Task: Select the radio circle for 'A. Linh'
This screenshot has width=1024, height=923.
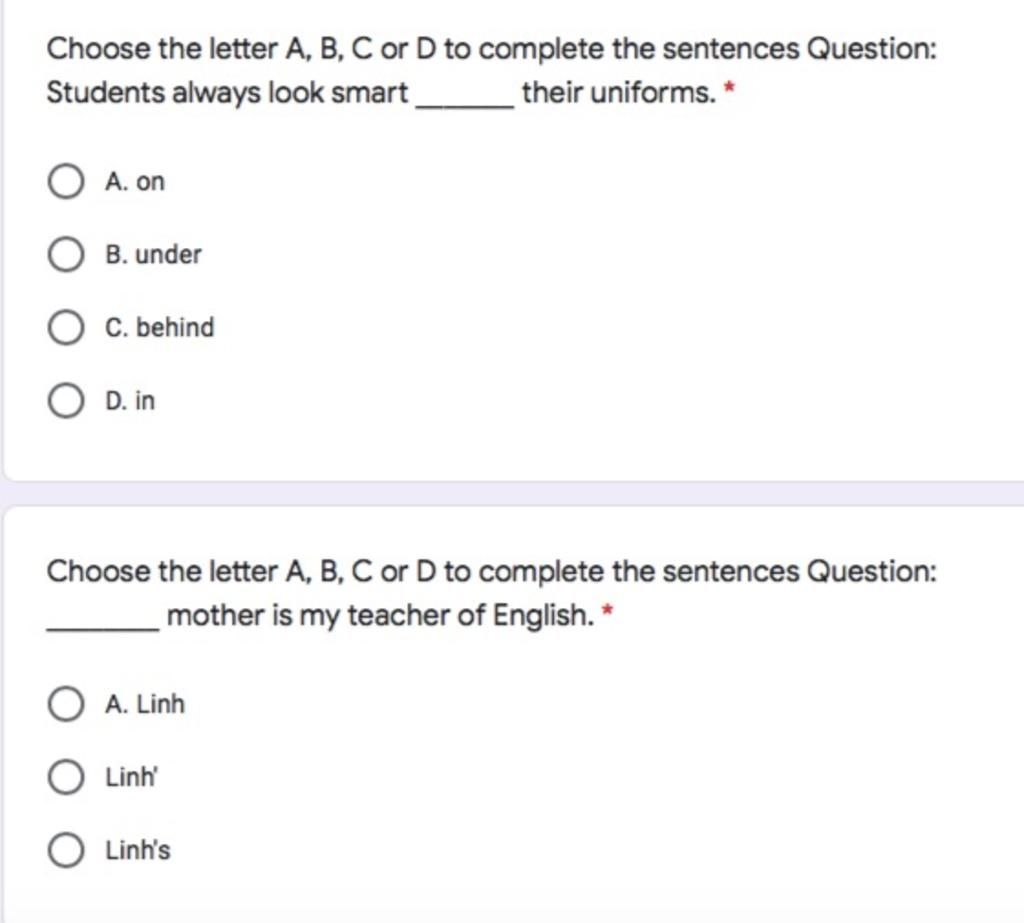Action: pyautogui.click(x=65, y=704)
